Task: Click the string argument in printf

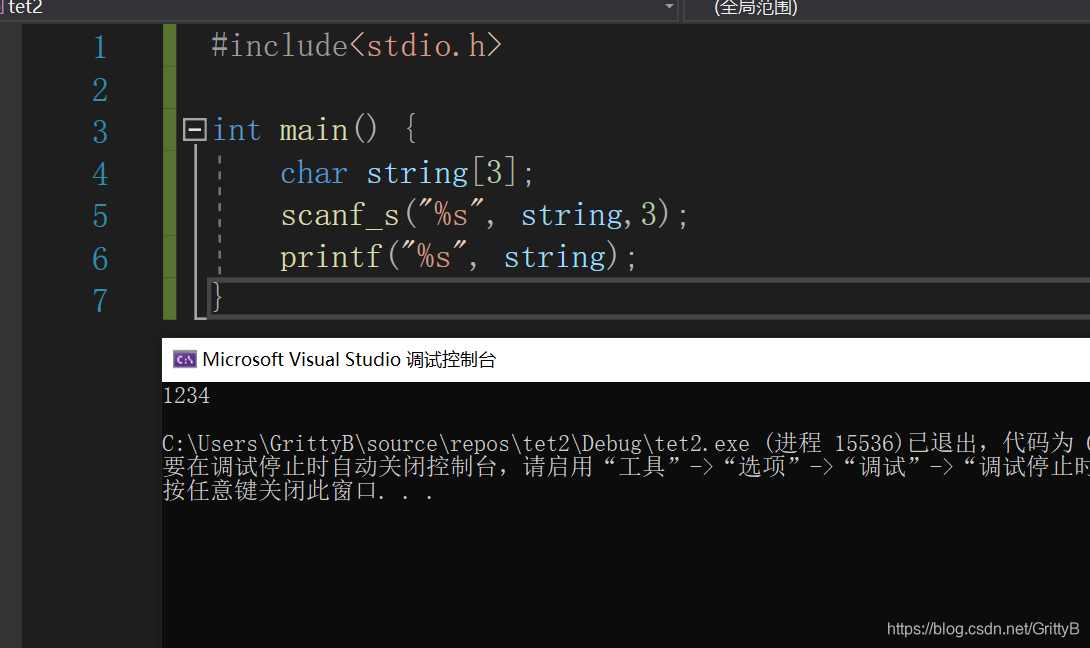Action: pyautogui.click(x=555, y=257)
